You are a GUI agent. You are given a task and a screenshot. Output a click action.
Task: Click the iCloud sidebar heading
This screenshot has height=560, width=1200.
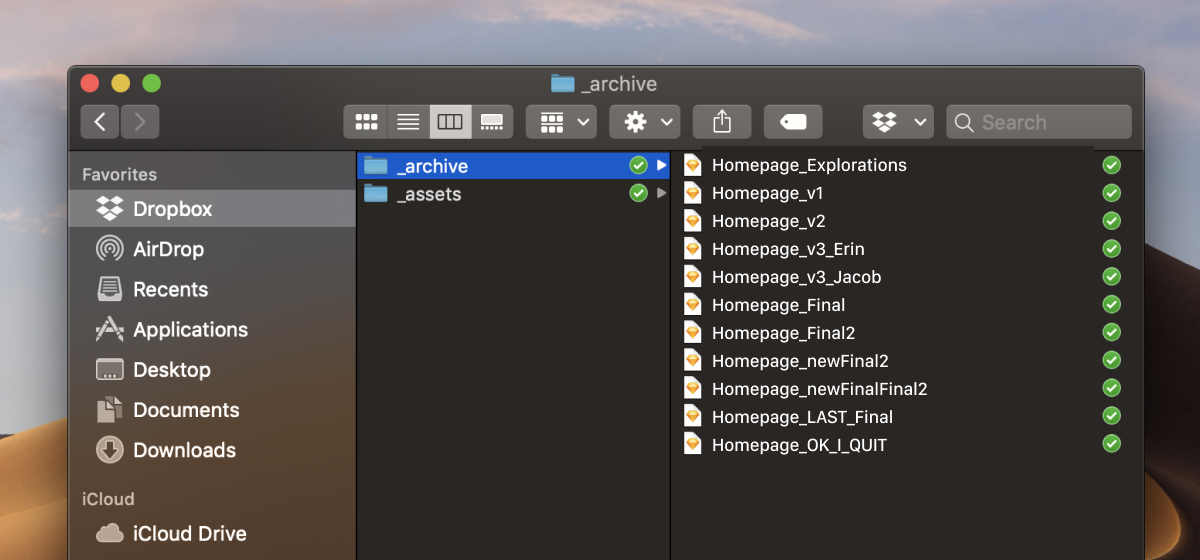tap(108, 499)
